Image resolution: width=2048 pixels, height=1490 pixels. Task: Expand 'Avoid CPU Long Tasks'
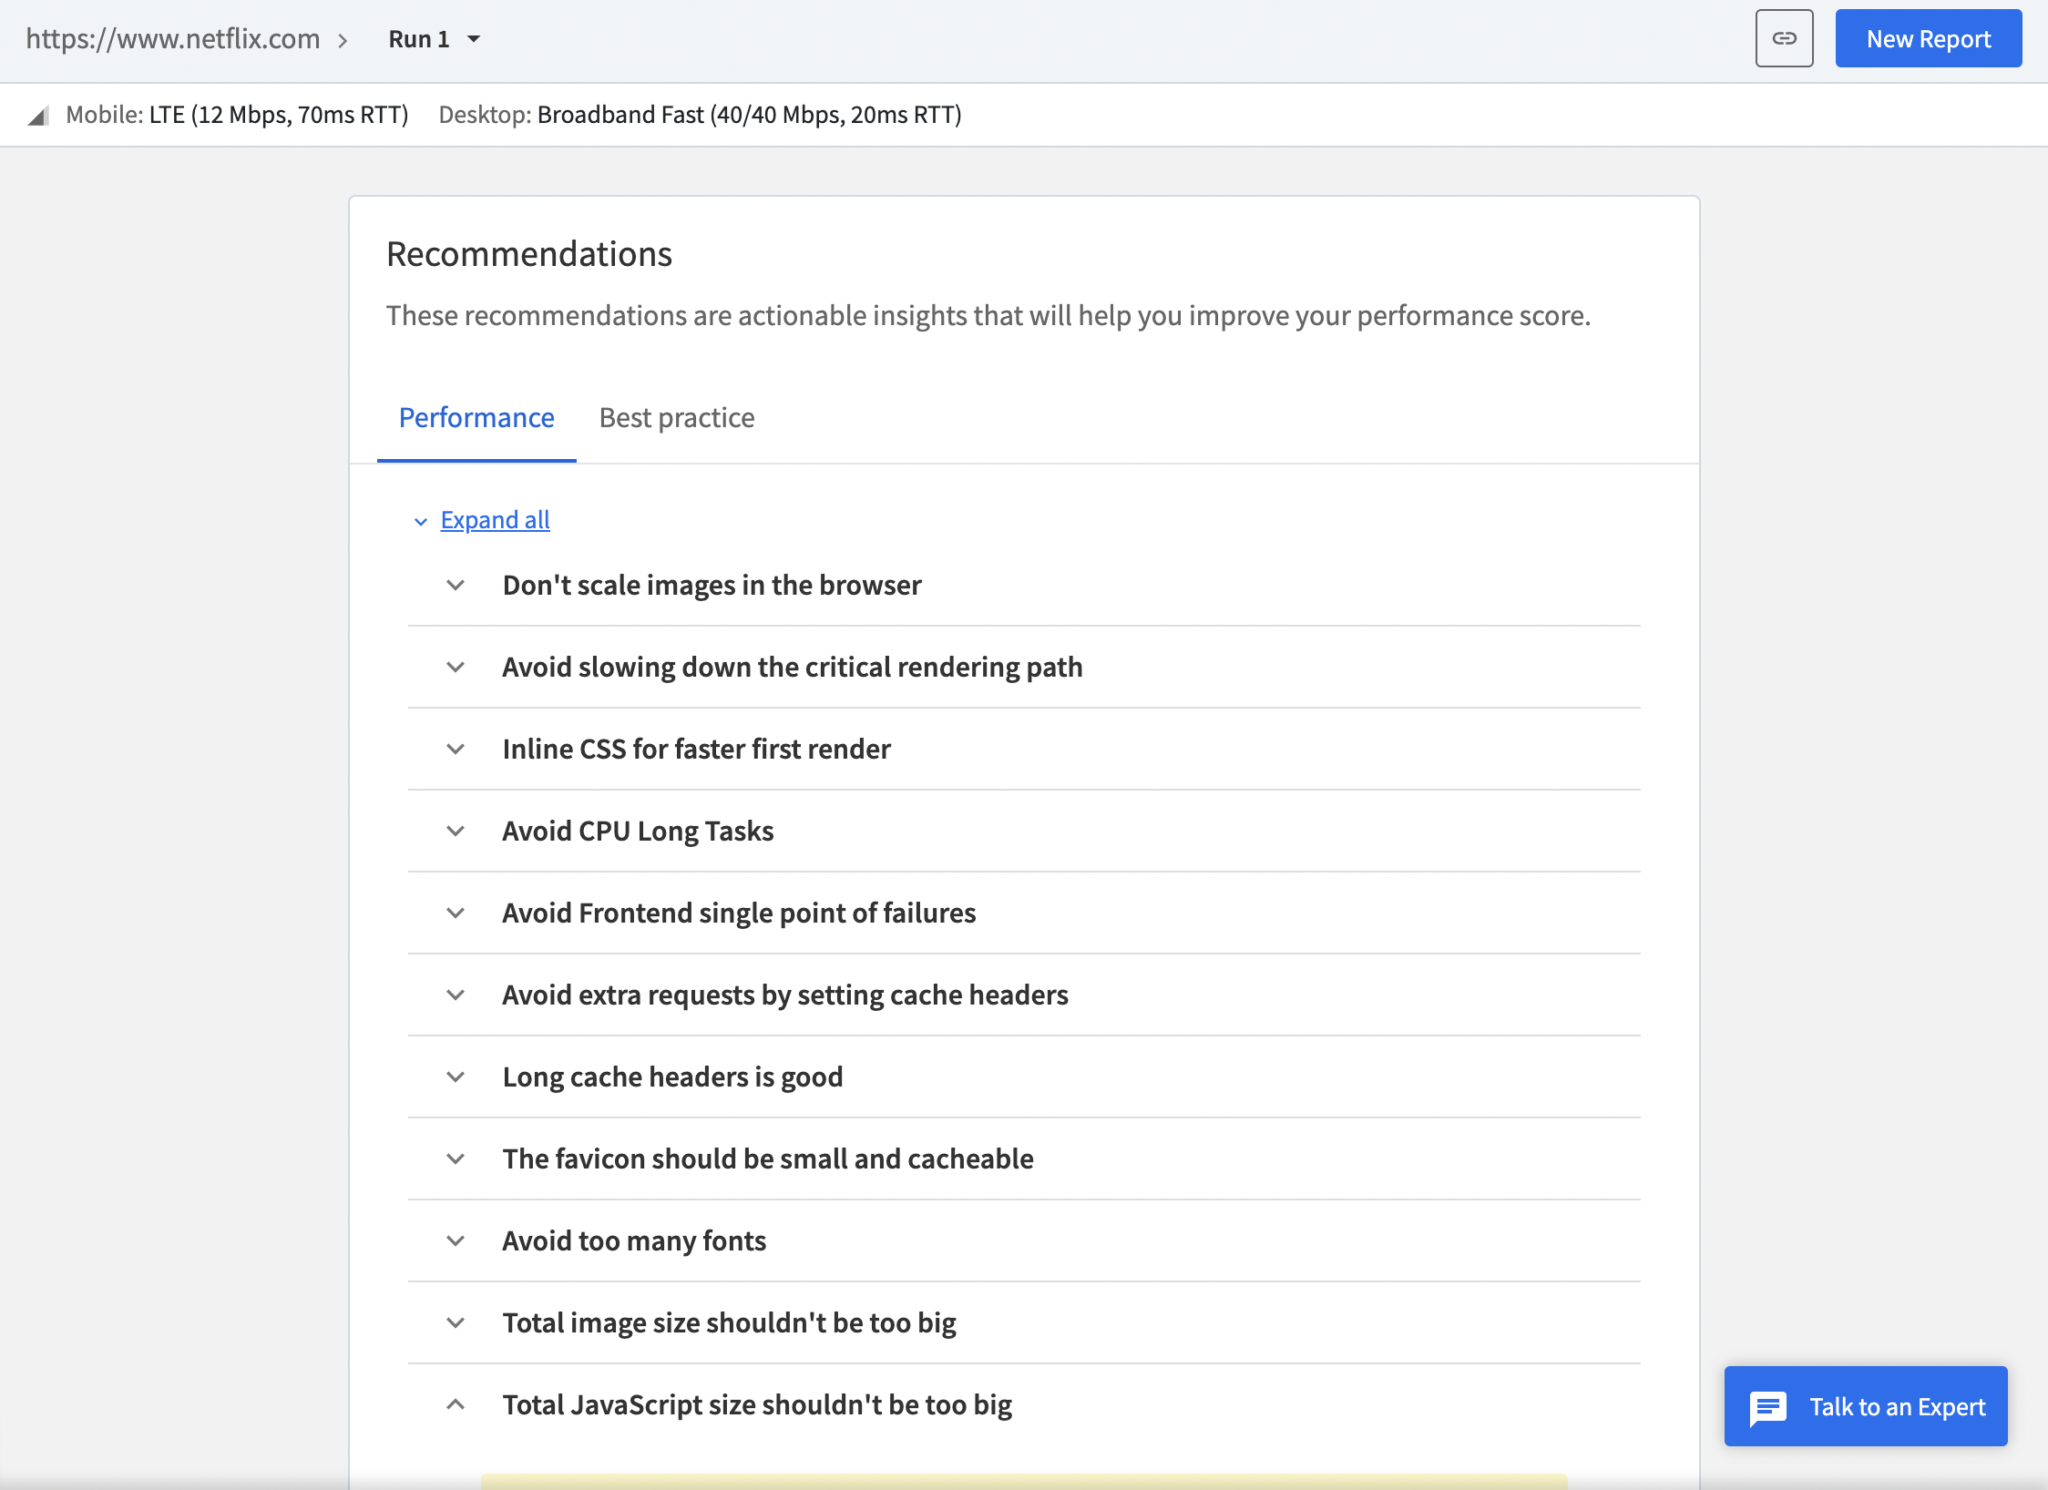pyautogui.click(x=456, y=831)
